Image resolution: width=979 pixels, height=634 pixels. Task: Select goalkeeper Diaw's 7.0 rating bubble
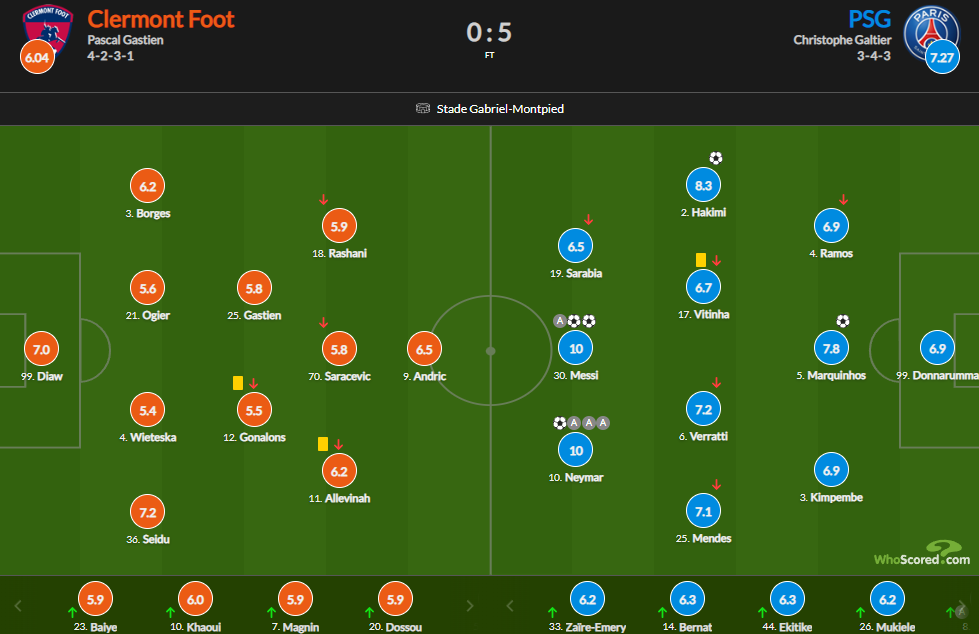tap(41, 349)
